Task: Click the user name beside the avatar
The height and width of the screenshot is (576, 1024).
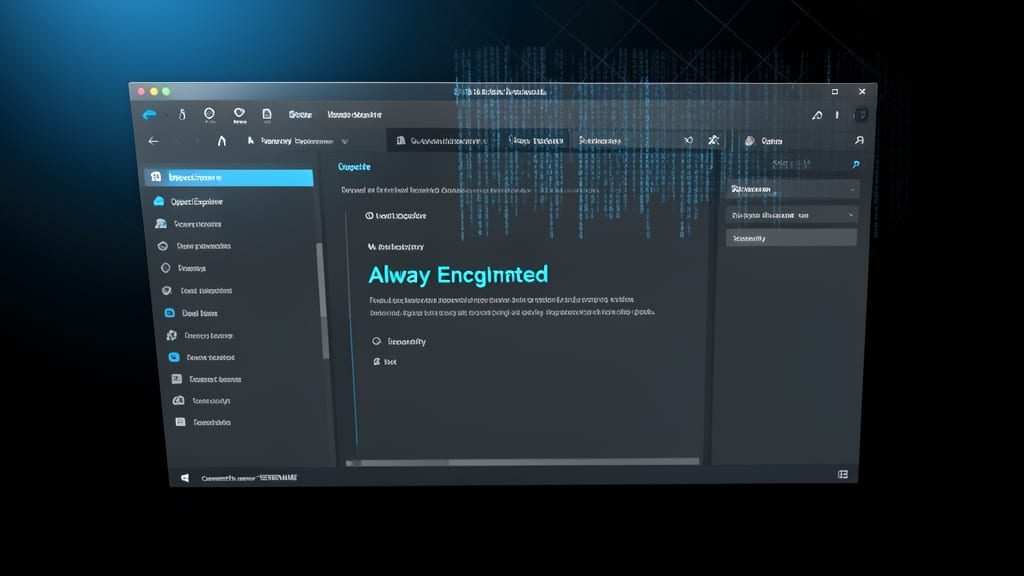Action: coord(772,141)
